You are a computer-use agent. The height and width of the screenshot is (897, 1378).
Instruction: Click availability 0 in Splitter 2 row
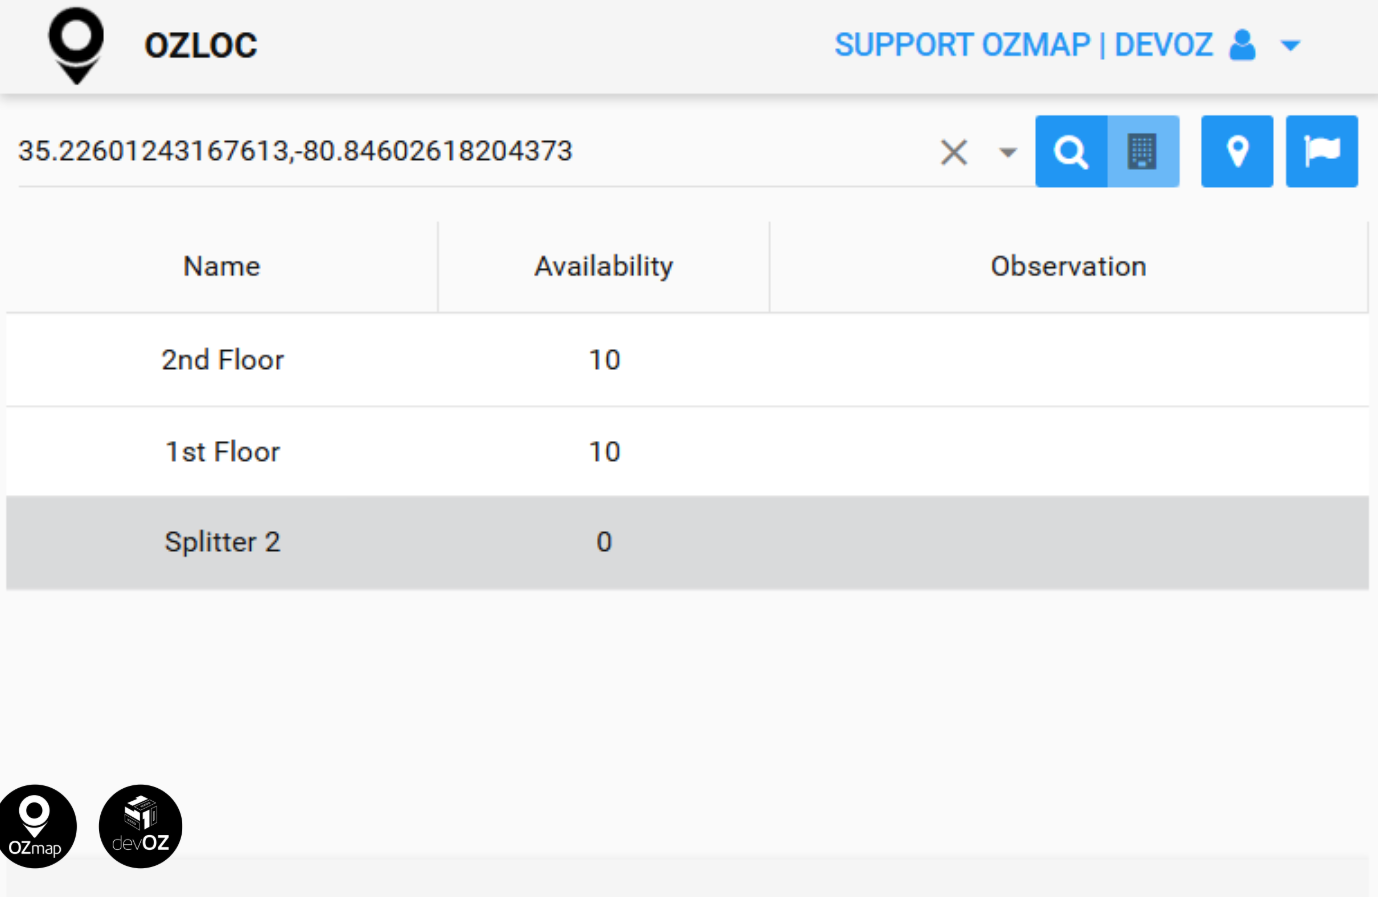604,542
